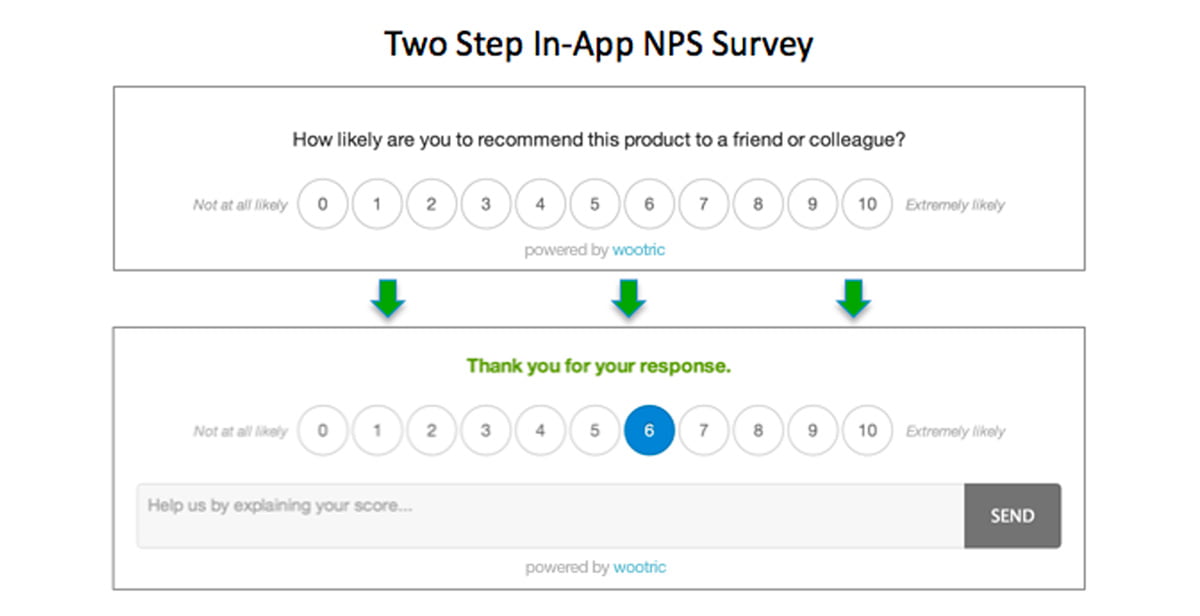Click the middle green down arrow
This screenshot has height=616, width=1200.
point(628,298)
